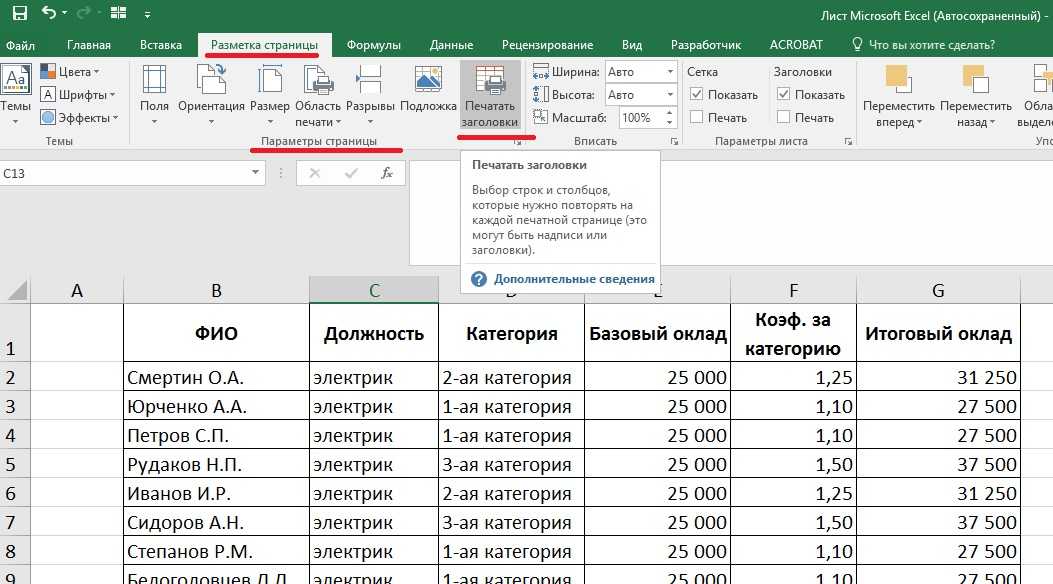Click the Должность header cell
This screenshot has height=584, width=1053.
pos(374,333)
